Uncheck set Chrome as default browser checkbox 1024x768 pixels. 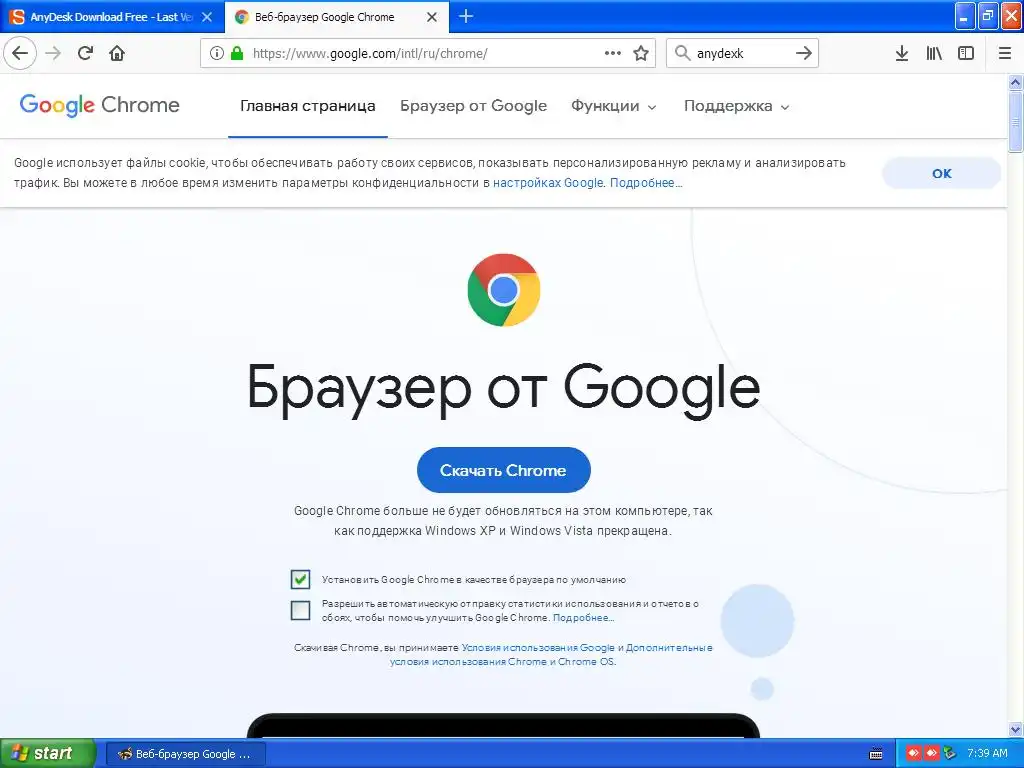(x=300, y=579)
